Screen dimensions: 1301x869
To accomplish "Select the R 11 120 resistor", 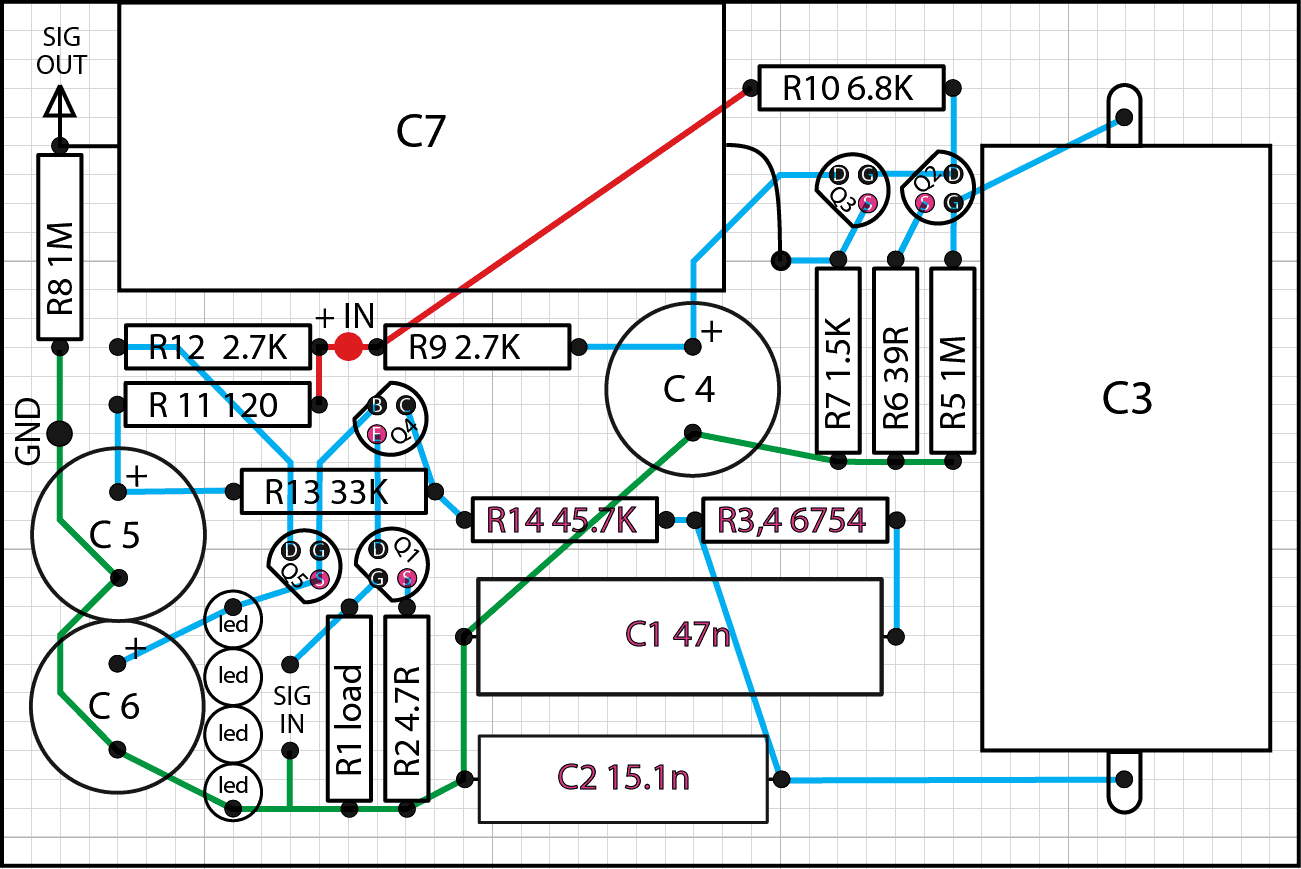I will point(217,405).
